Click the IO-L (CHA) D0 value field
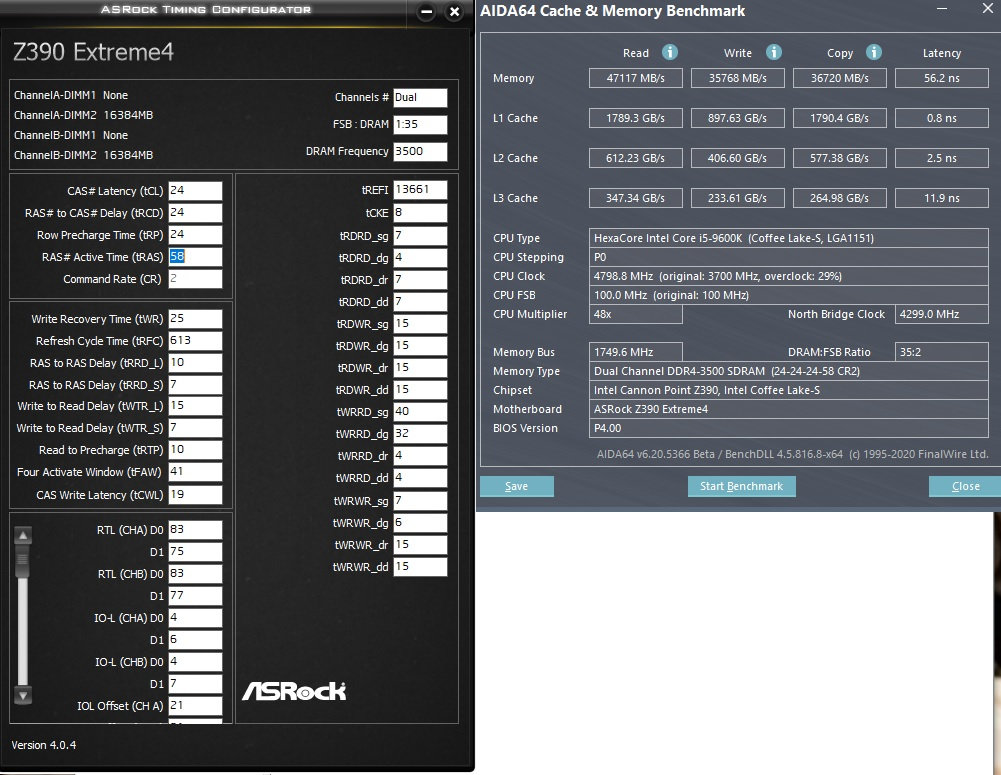 pyautogui.click(x=195, y=618)
